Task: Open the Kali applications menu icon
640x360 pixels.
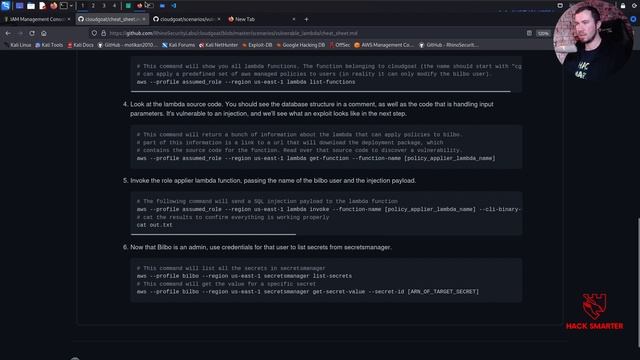Action: tap(5, 5)
